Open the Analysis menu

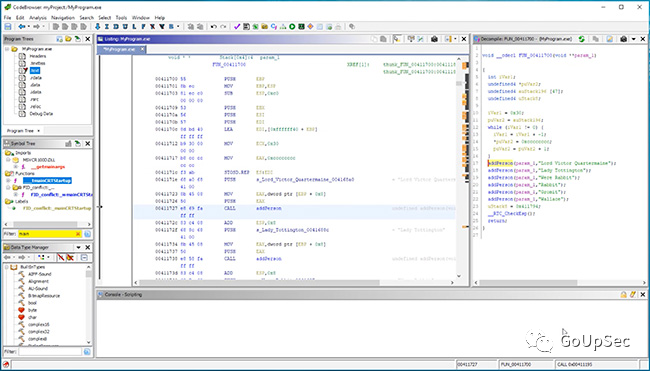[x=38, y=18]
